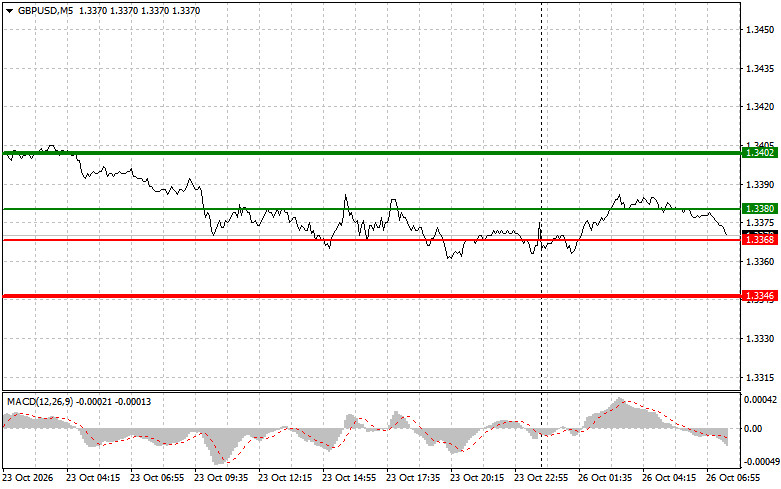781x489 pixels.
Task: Select the 1.3380 green price level label
Action: pos(760,209)
